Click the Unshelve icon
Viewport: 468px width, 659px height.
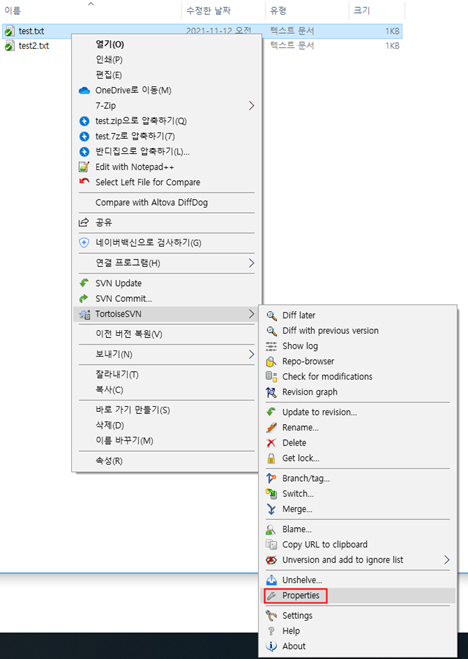point(271,580)
